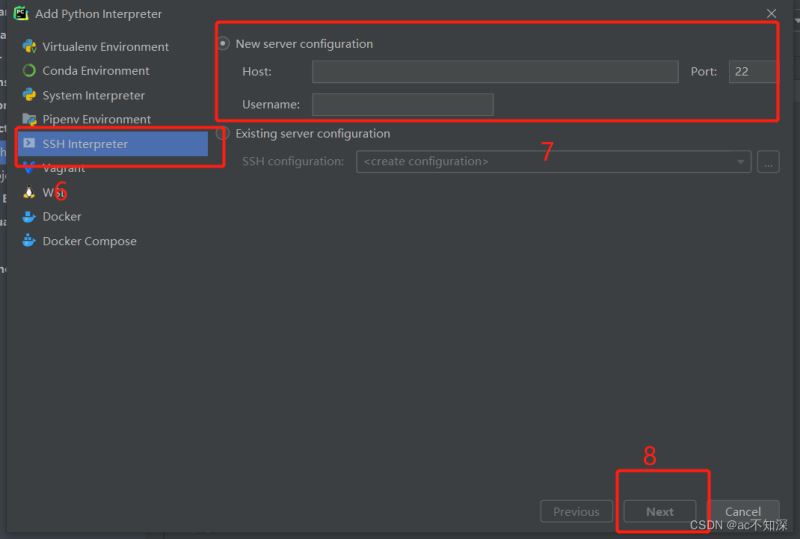The width and height of the screenshot is (800, 539).
Task: Enable New server configuration radio button
Action: pyautogui.click(x=223, y=43)
